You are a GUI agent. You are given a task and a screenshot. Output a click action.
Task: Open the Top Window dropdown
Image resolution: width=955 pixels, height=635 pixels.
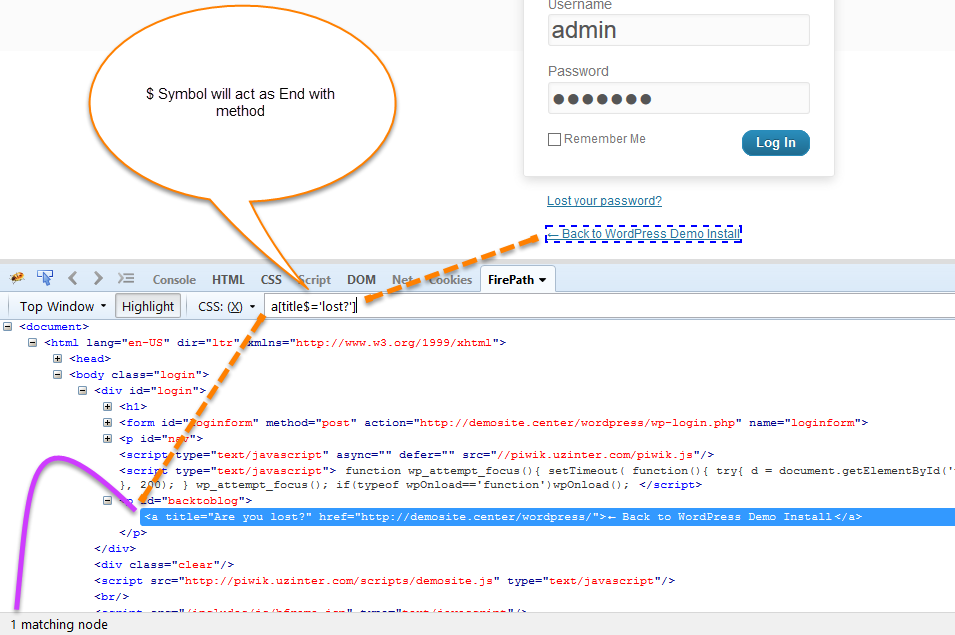click(x=60, y=306)
